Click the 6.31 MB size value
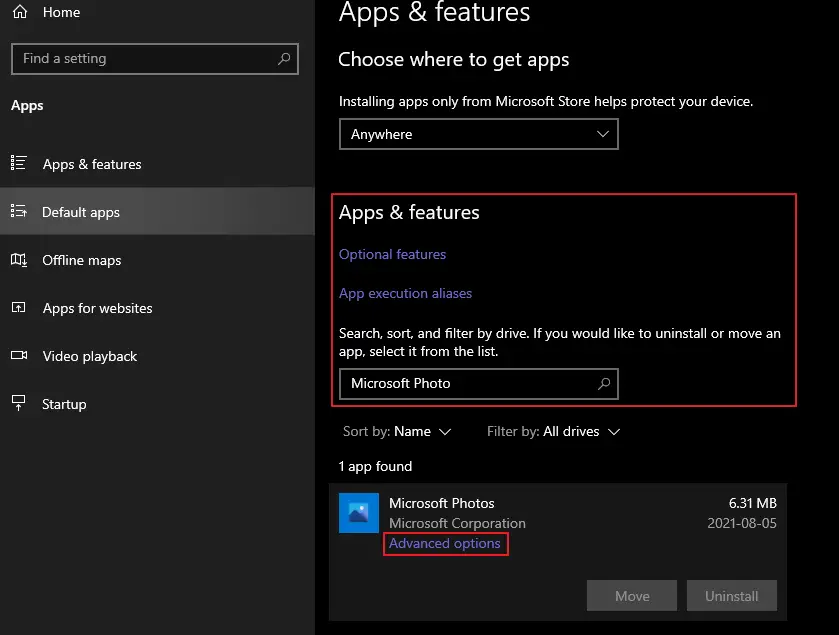The height and width of the screenshot is (635, 839). pyautogui.click(x=752, y=503)
